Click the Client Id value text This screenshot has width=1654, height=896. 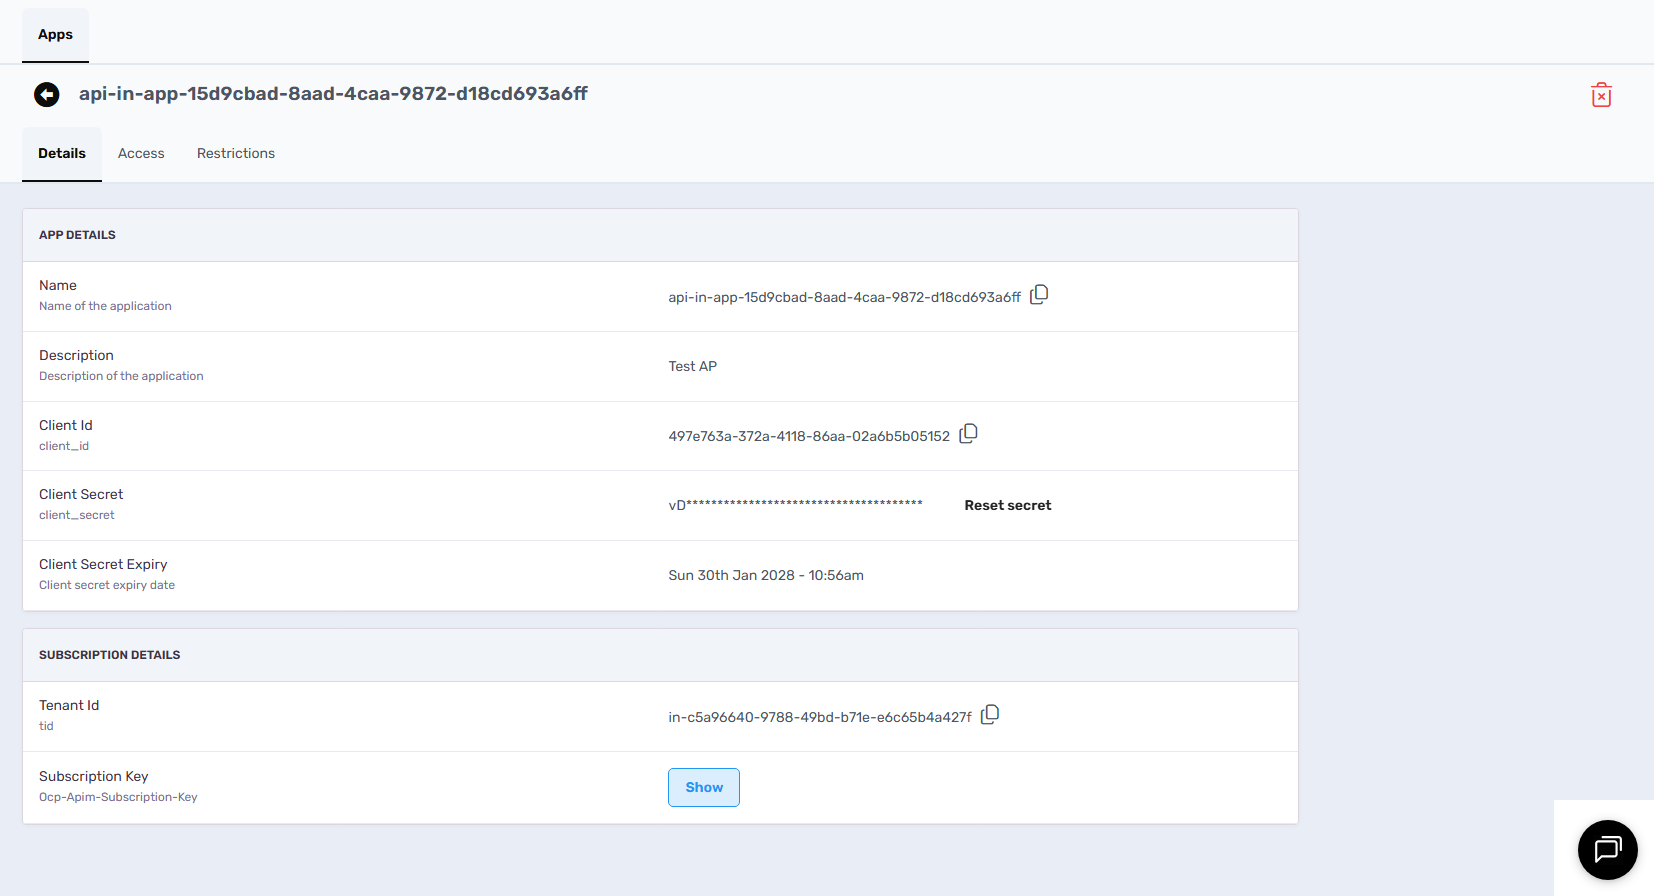(x=809, y=436)
